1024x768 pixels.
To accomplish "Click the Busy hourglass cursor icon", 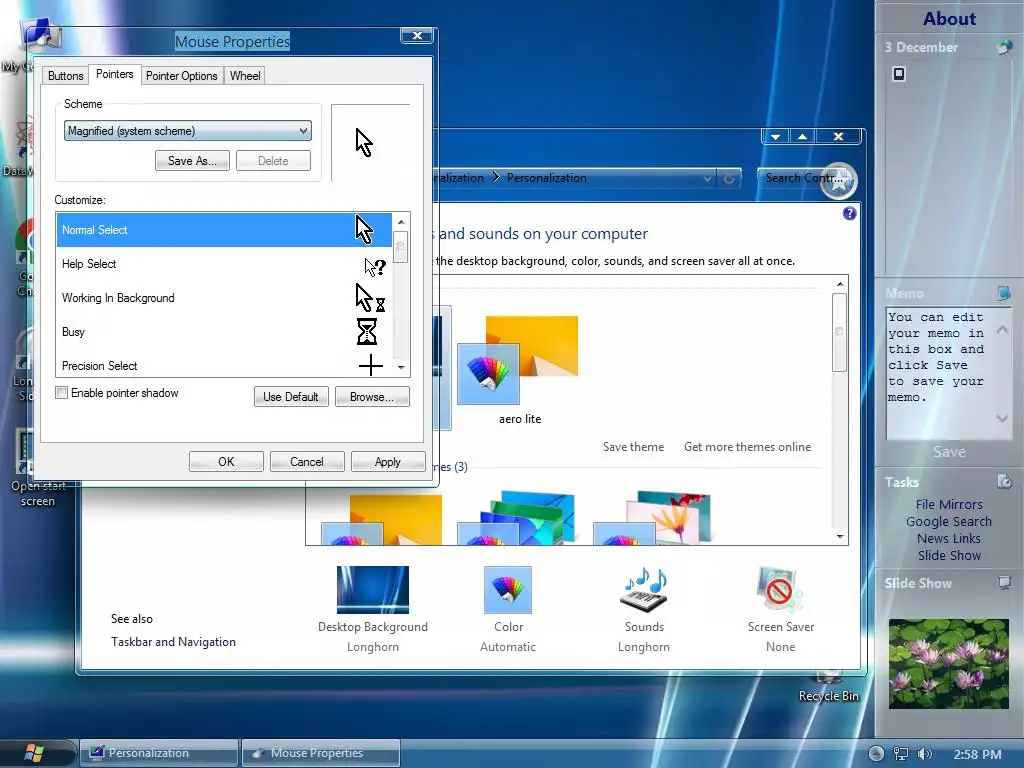I will pos(367,332).
